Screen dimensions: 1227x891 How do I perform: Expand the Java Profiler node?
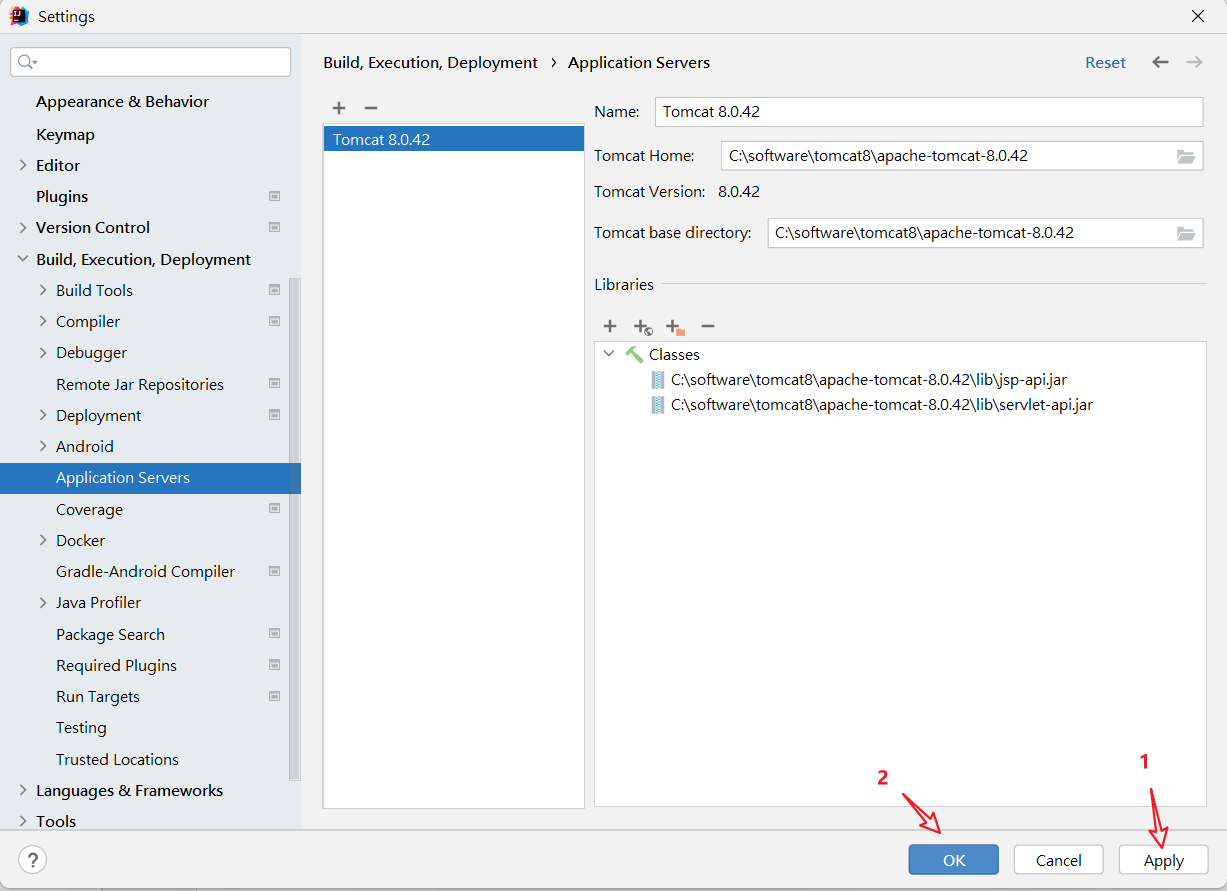click(43, 602)
